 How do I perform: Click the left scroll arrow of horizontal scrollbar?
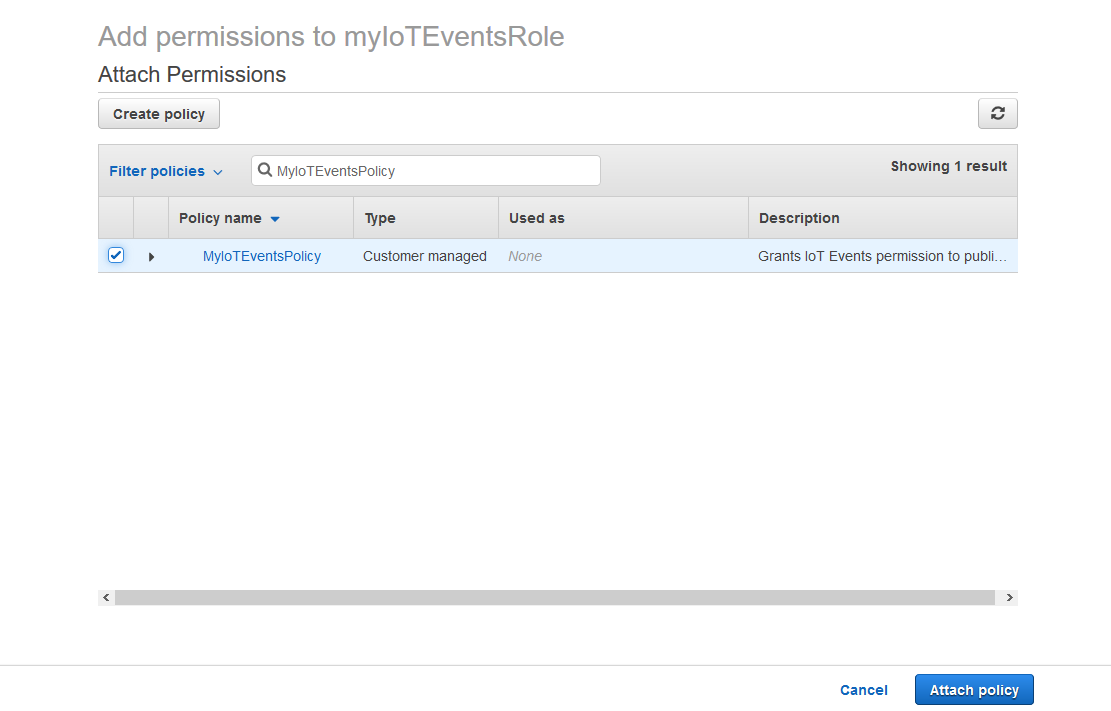coord(106,597)
